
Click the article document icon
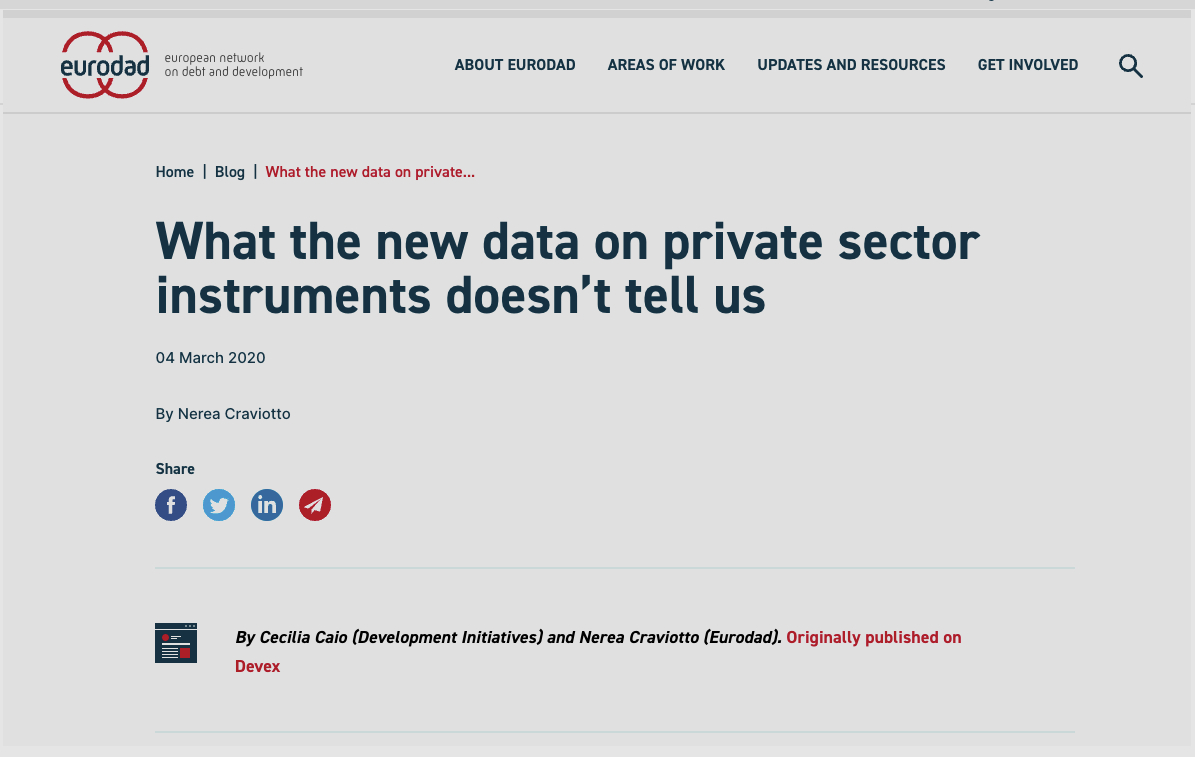point(176,642)
